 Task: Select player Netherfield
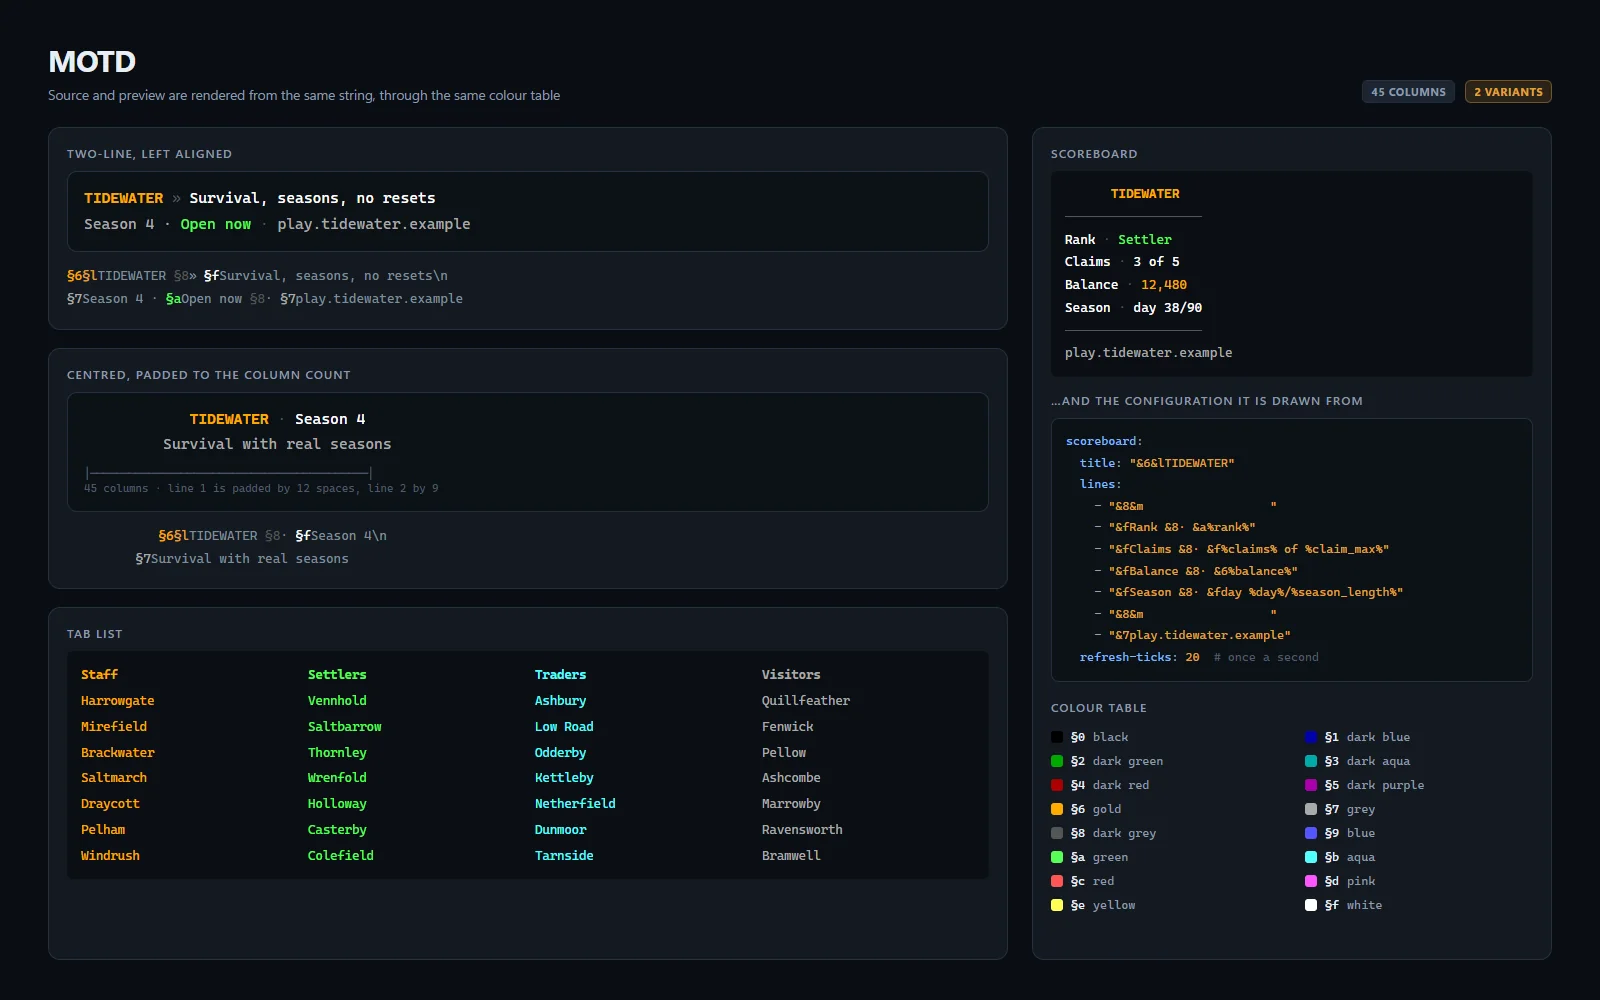(575, 804)
